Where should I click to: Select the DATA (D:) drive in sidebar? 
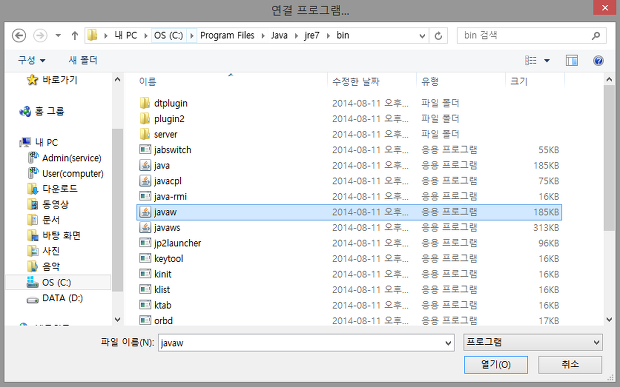[55, 298]
